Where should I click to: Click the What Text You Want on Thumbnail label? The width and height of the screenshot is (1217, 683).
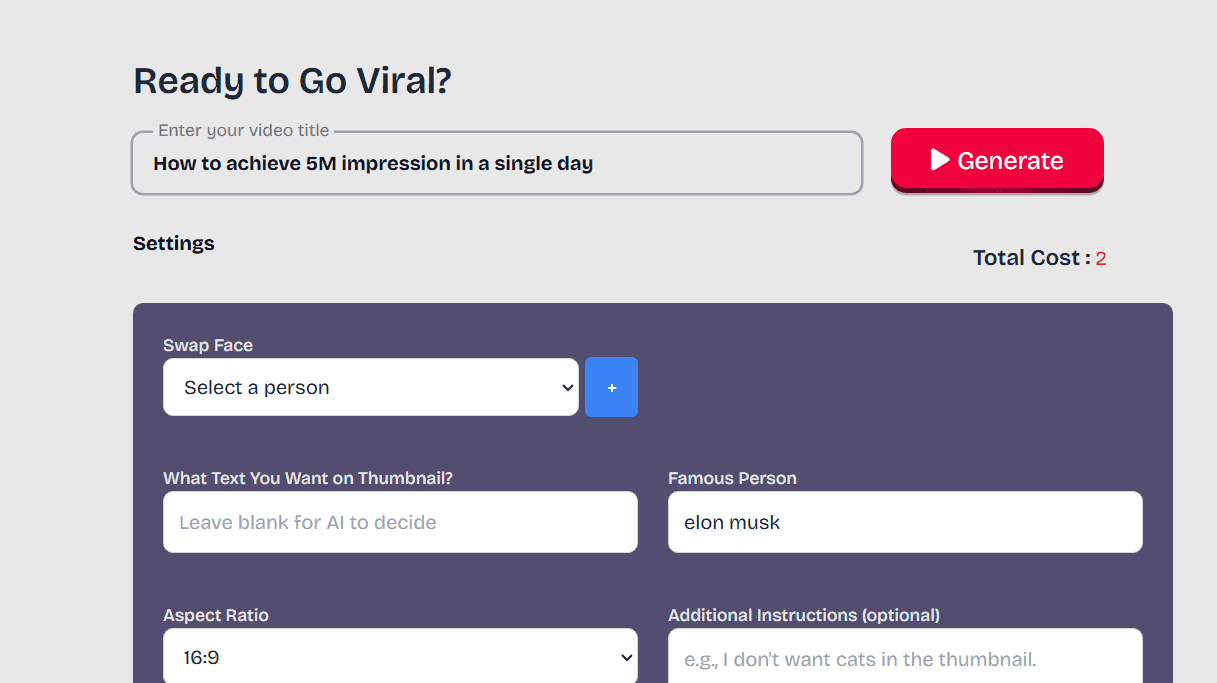click(x=308, y=478)
